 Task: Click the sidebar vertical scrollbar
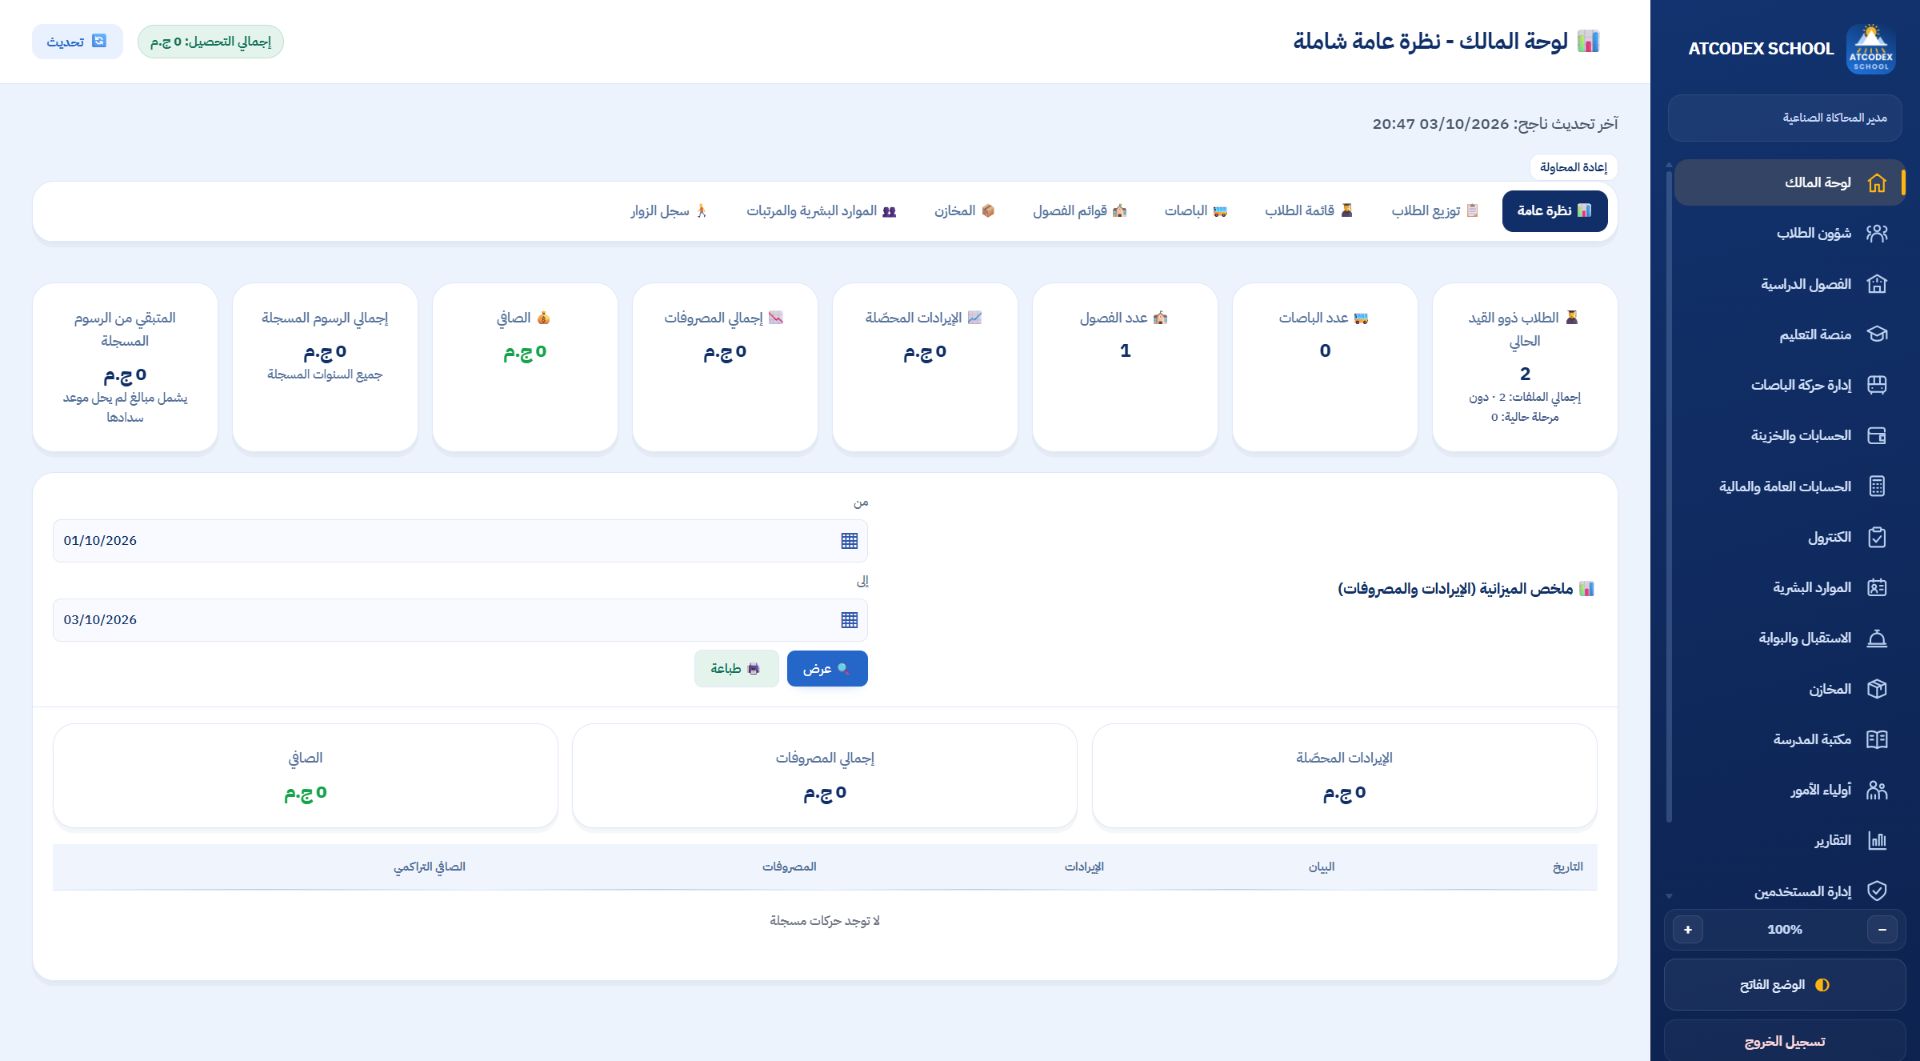click(x=1669, y=495)
